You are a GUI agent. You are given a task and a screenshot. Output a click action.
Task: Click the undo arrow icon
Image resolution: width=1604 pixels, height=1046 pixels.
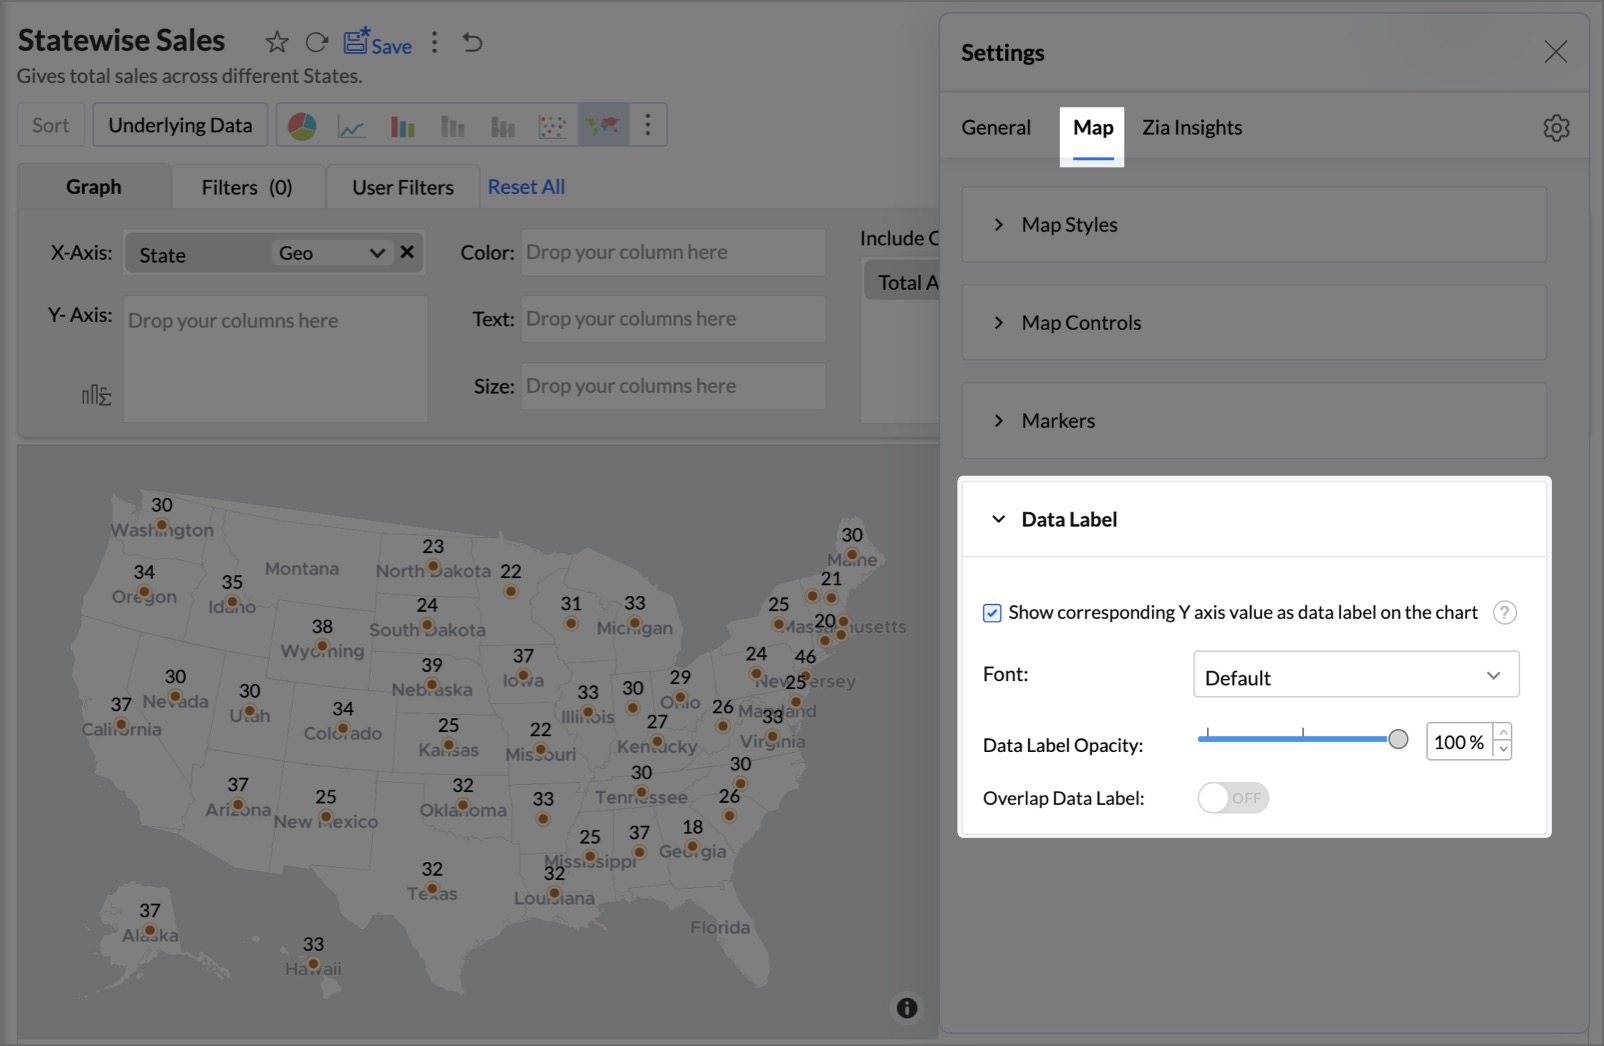point(473,42)
